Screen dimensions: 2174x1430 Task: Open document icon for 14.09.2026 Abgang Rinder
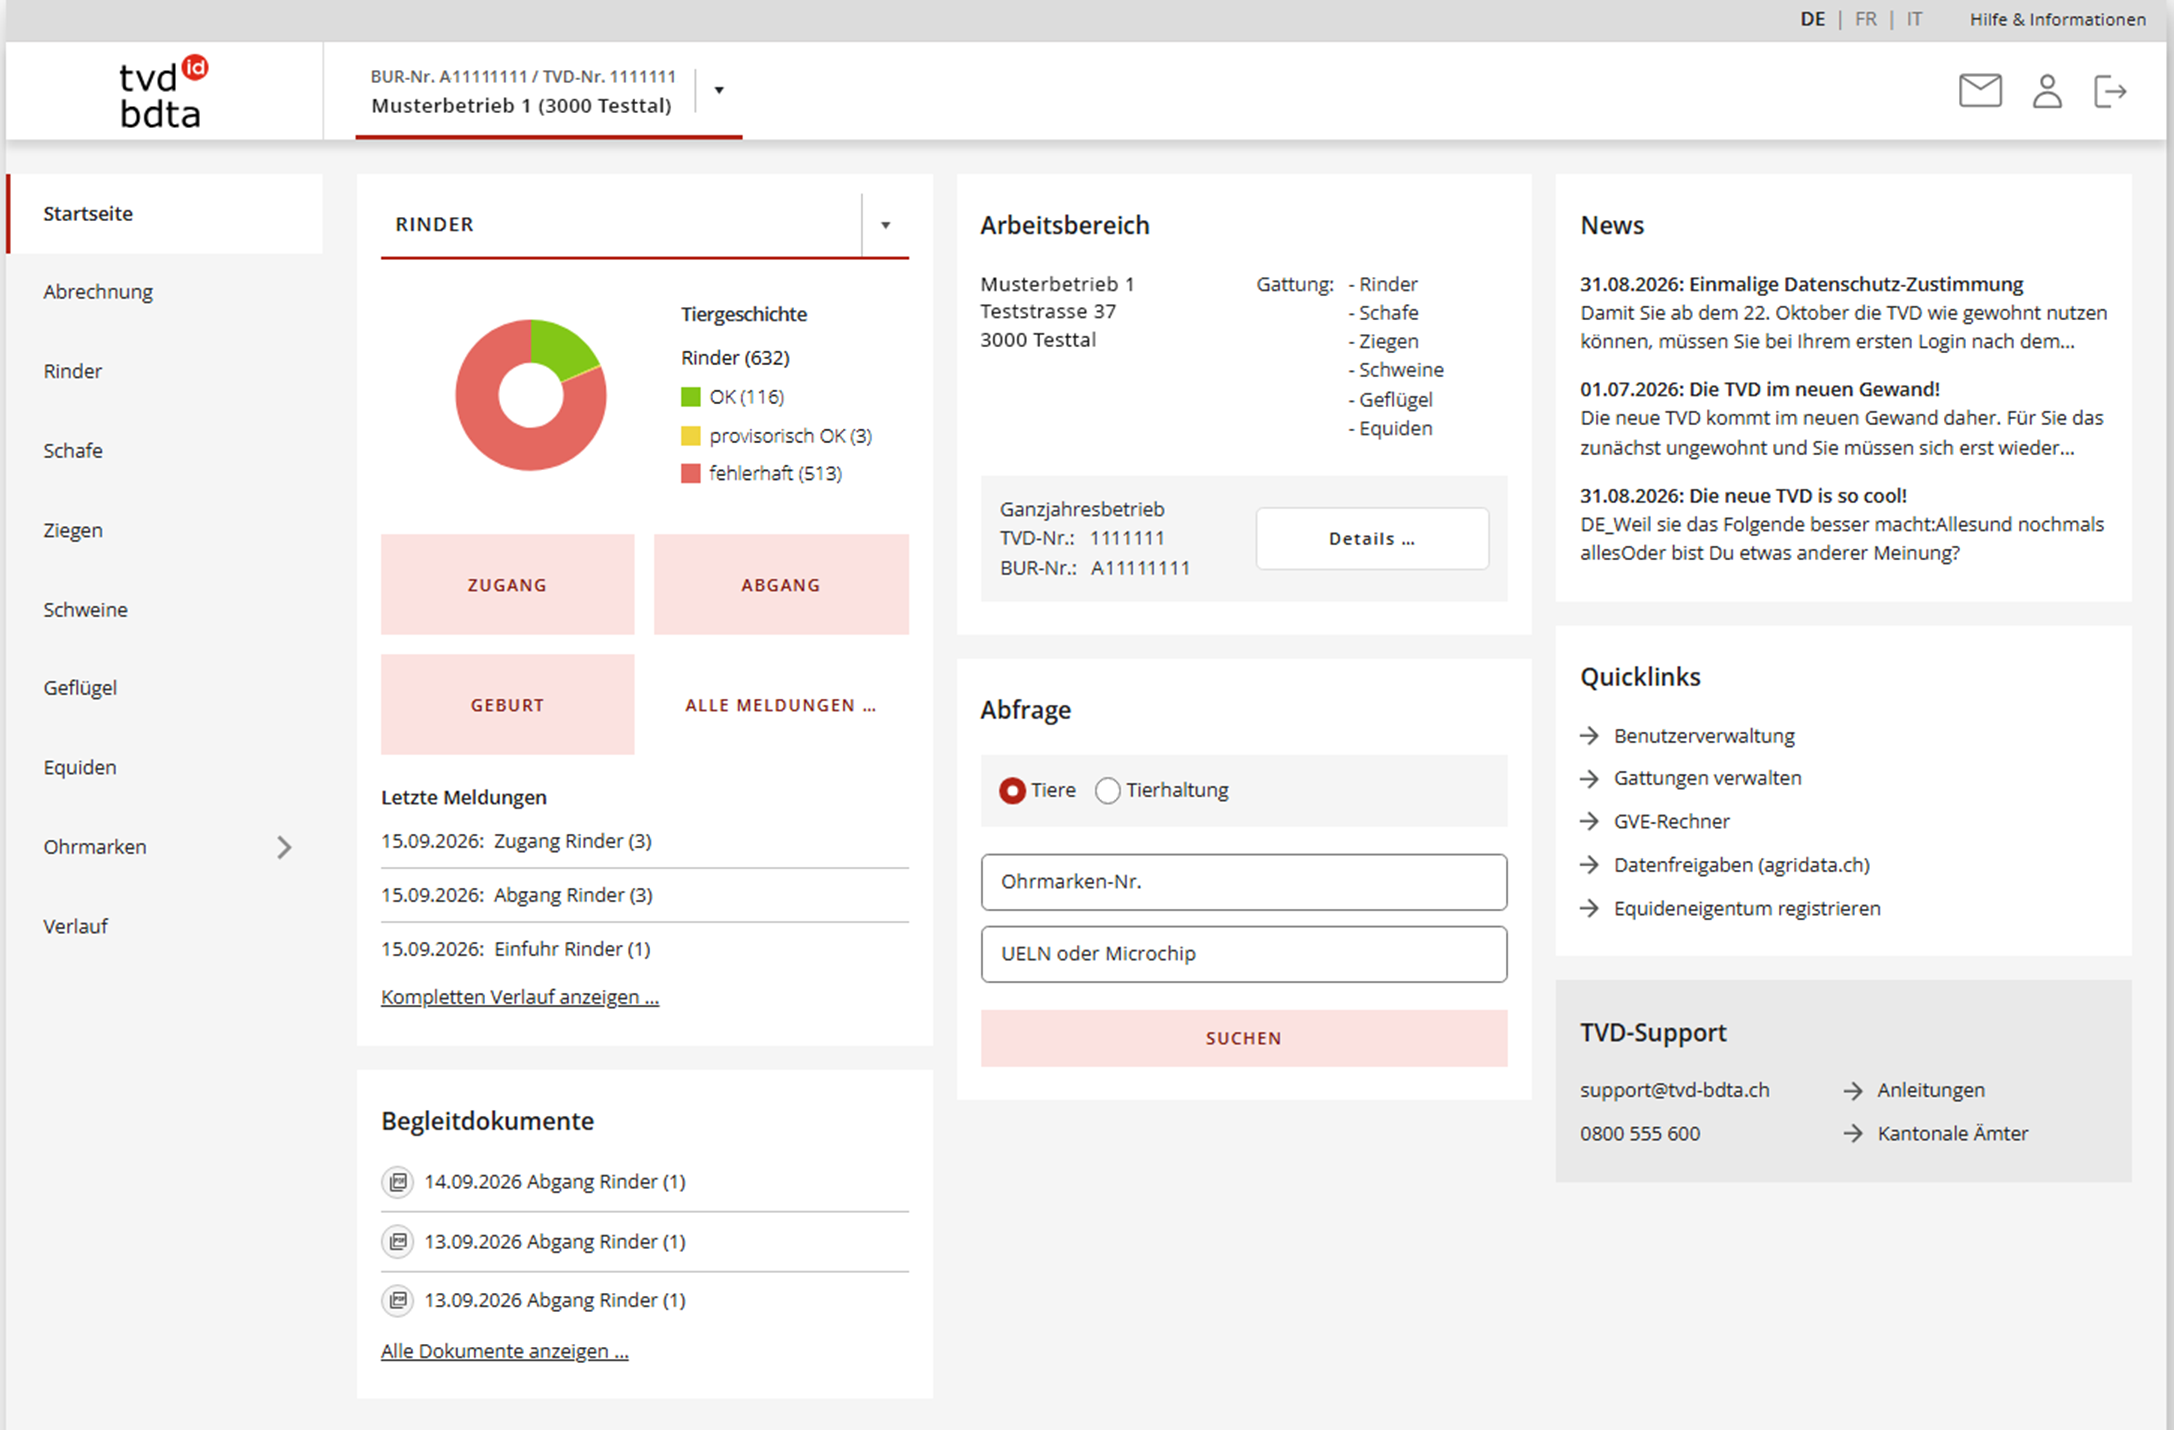tap(398, 1182)
